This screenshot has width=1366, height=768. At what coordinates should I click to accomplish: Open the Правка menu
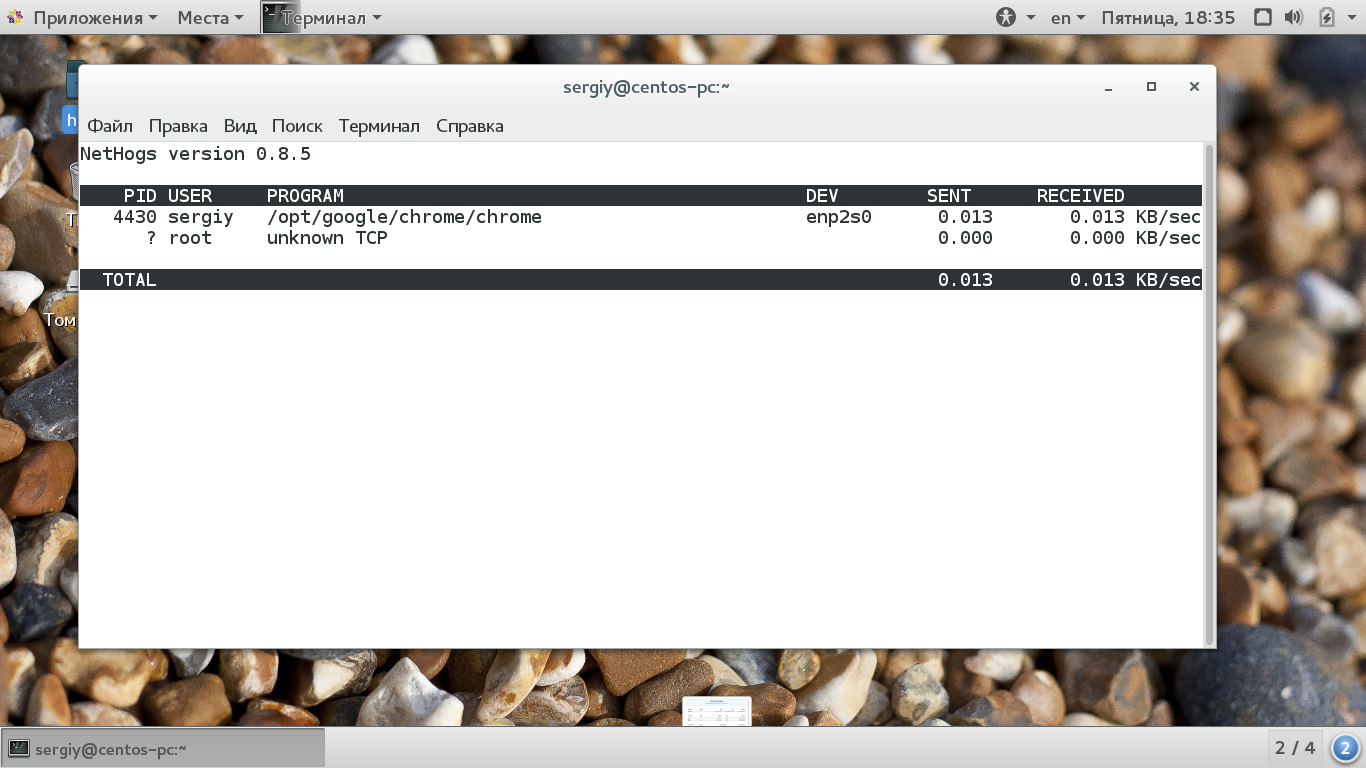pyautogui.click(x=178, y=126)
